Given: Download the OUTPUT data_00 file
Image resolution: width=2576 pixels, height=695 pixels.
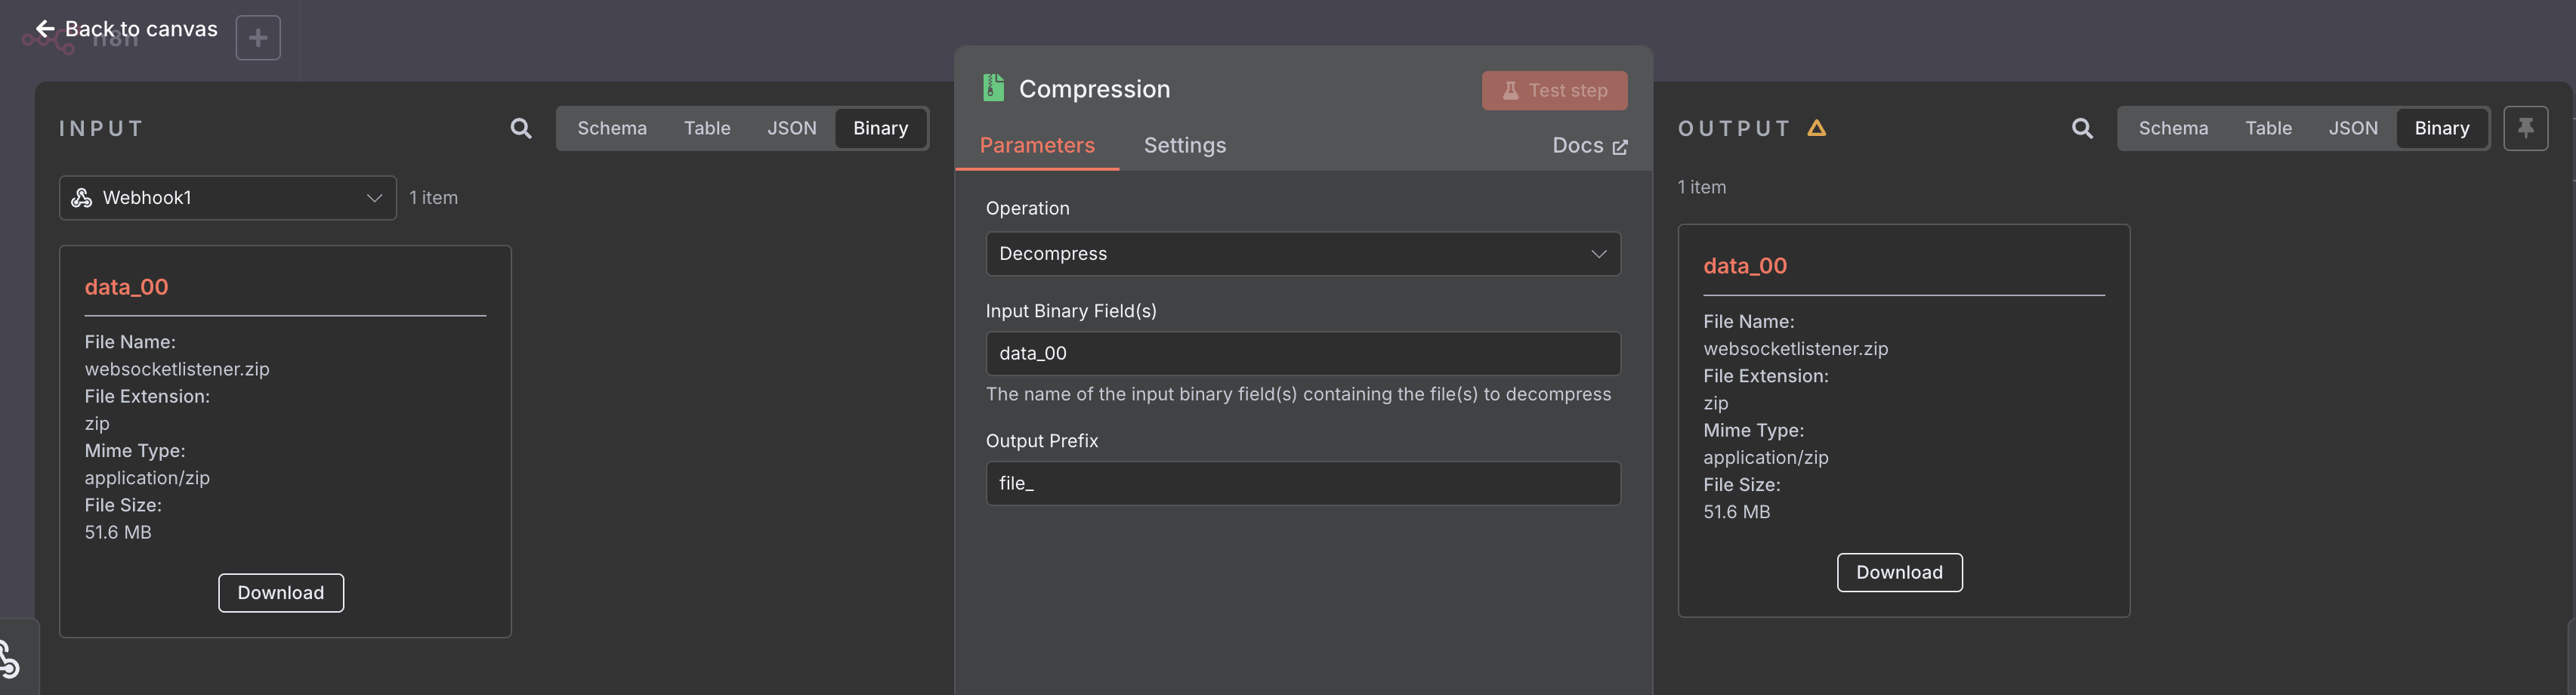Looking at the screenshot, I should [1899, 572].
